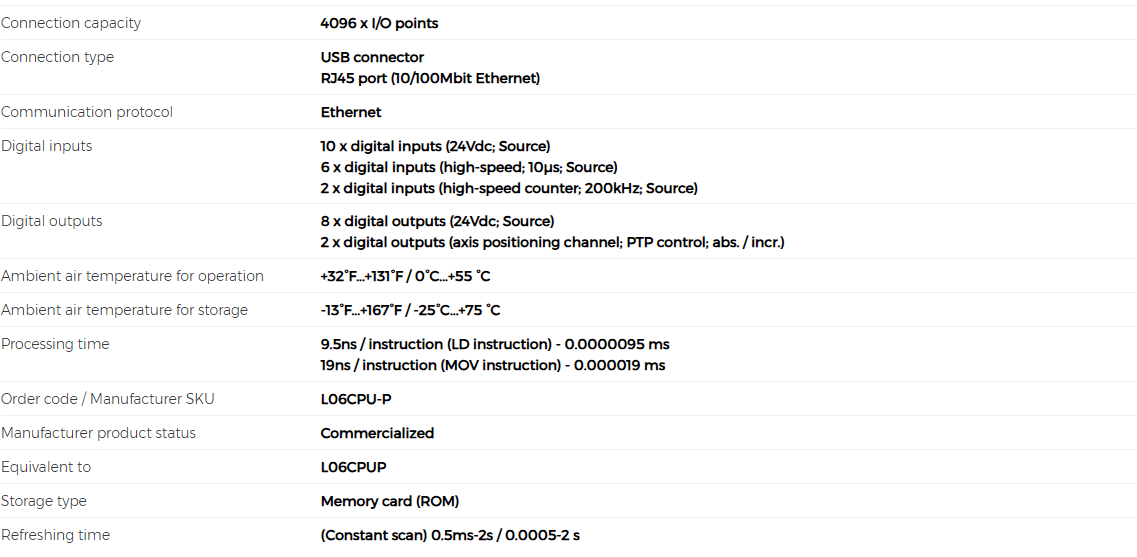The image size is (1137, 557).
Task: Click the order code value "L06CPU-P"
Action: coord(356,399)
